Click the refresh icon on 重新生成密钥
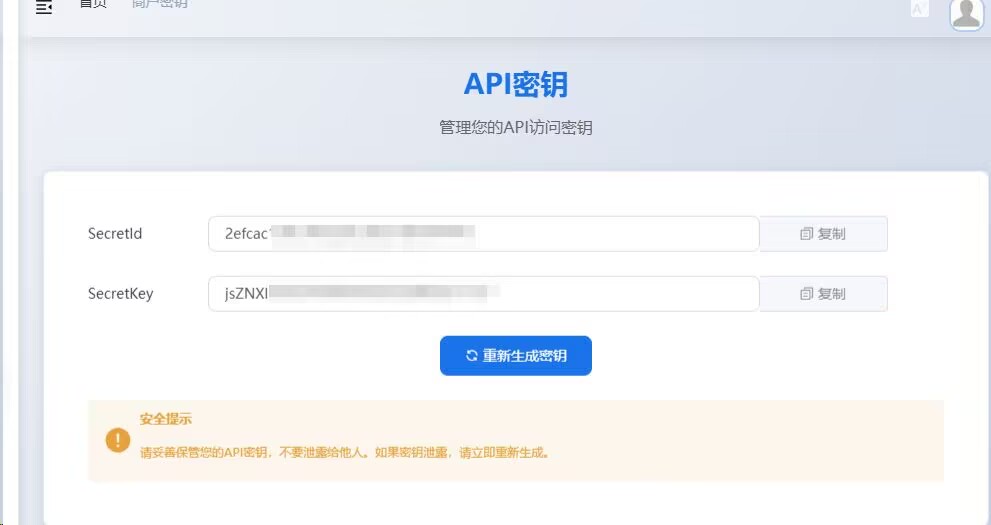Viewport: 991px width, 525px height. point(472,355)
